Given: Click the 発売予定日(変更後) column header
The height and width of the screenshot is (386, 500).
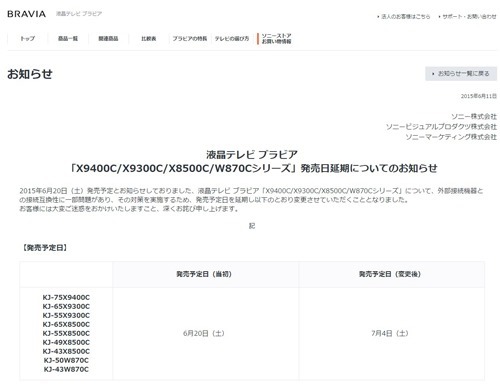Looking at the screenshot, I should click(x=390, y=274).
